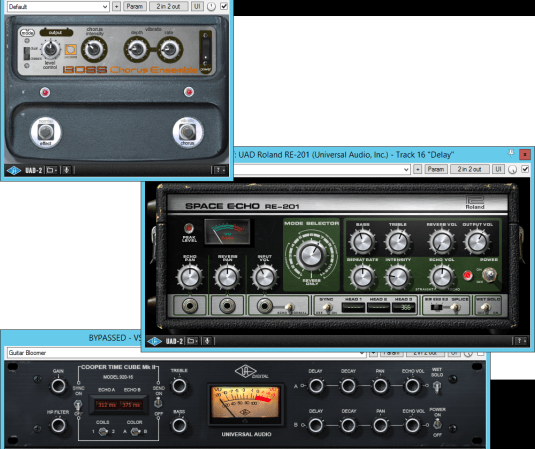The image size is (535, 449).
Task: Toggle the Cooper Time Cube Wet Solo switch
Action: [x=437, y=387]
